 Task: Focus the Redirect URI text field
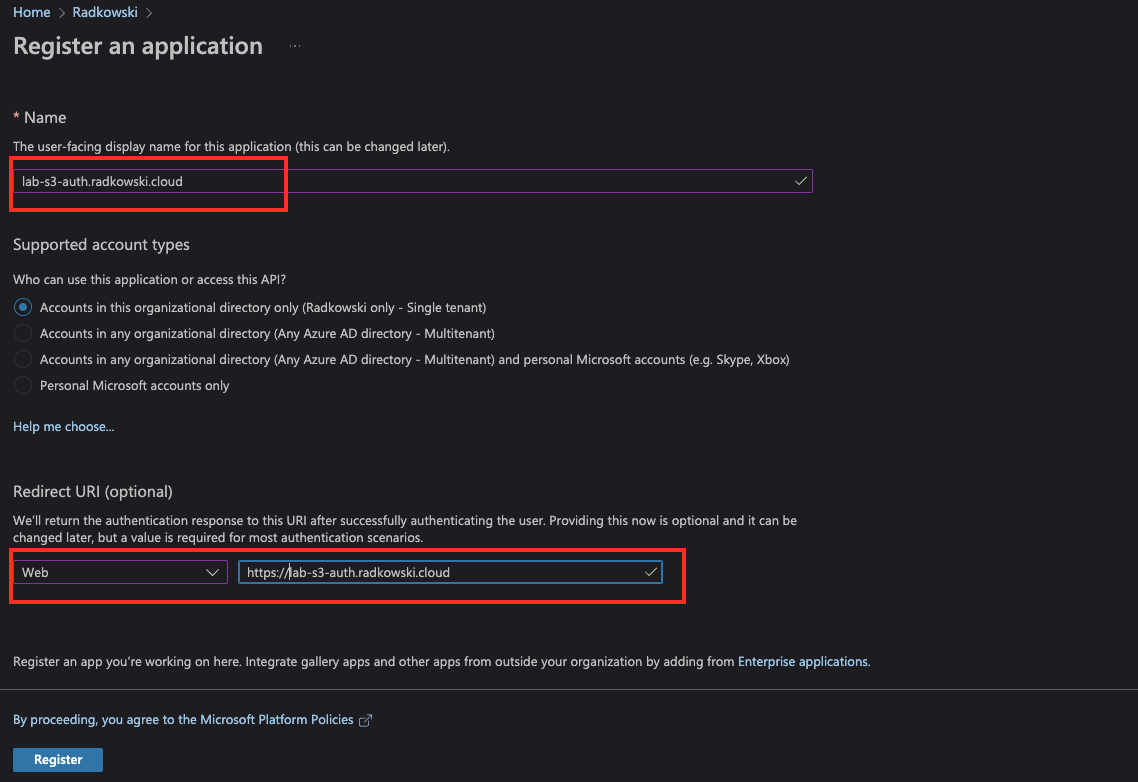(450, 572)
